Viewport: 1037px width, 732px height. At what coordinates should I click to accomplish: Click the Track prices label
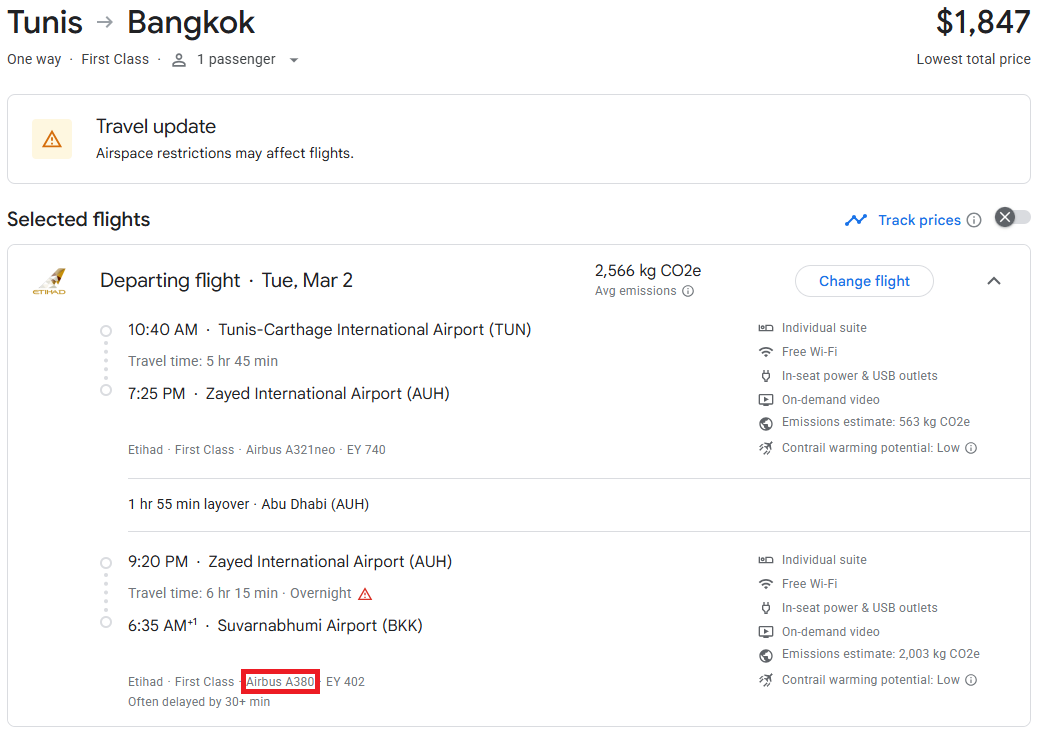click(x=919, y=220)
